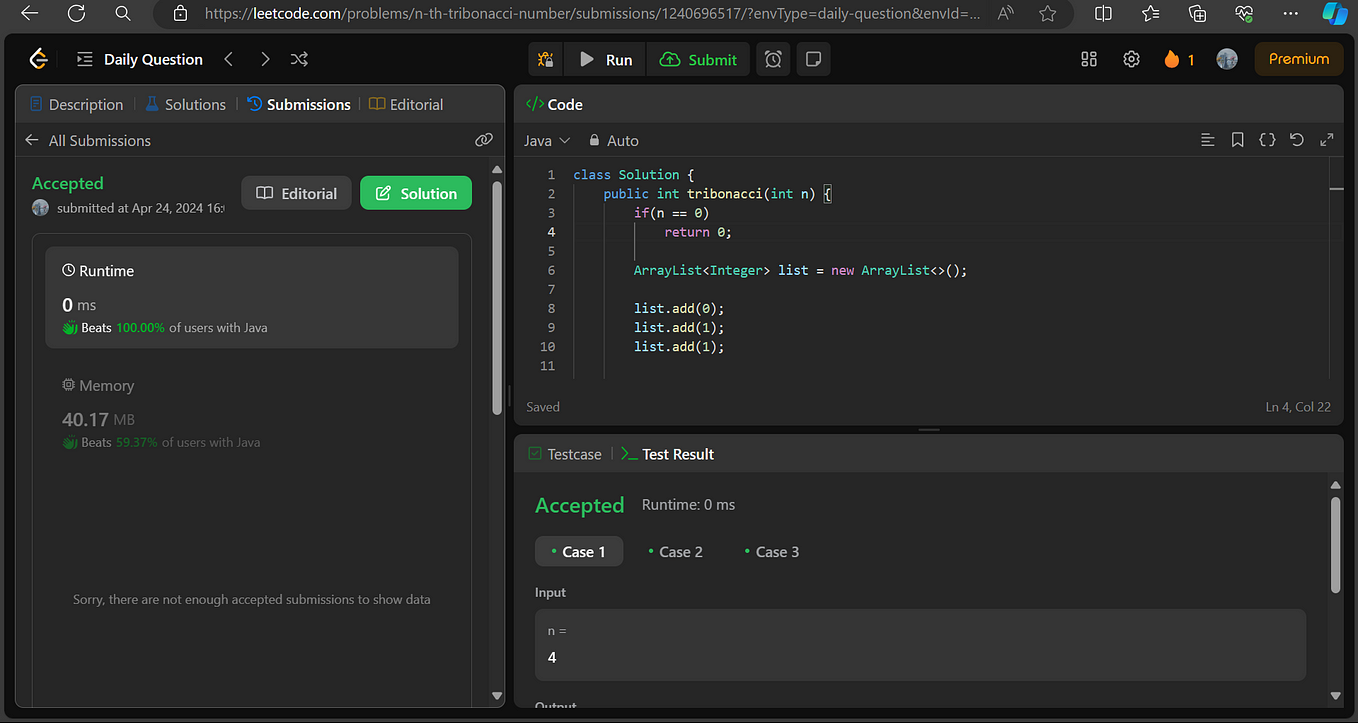
Task: Open the browser essentials heart icon
Action: pos(1244,14)
